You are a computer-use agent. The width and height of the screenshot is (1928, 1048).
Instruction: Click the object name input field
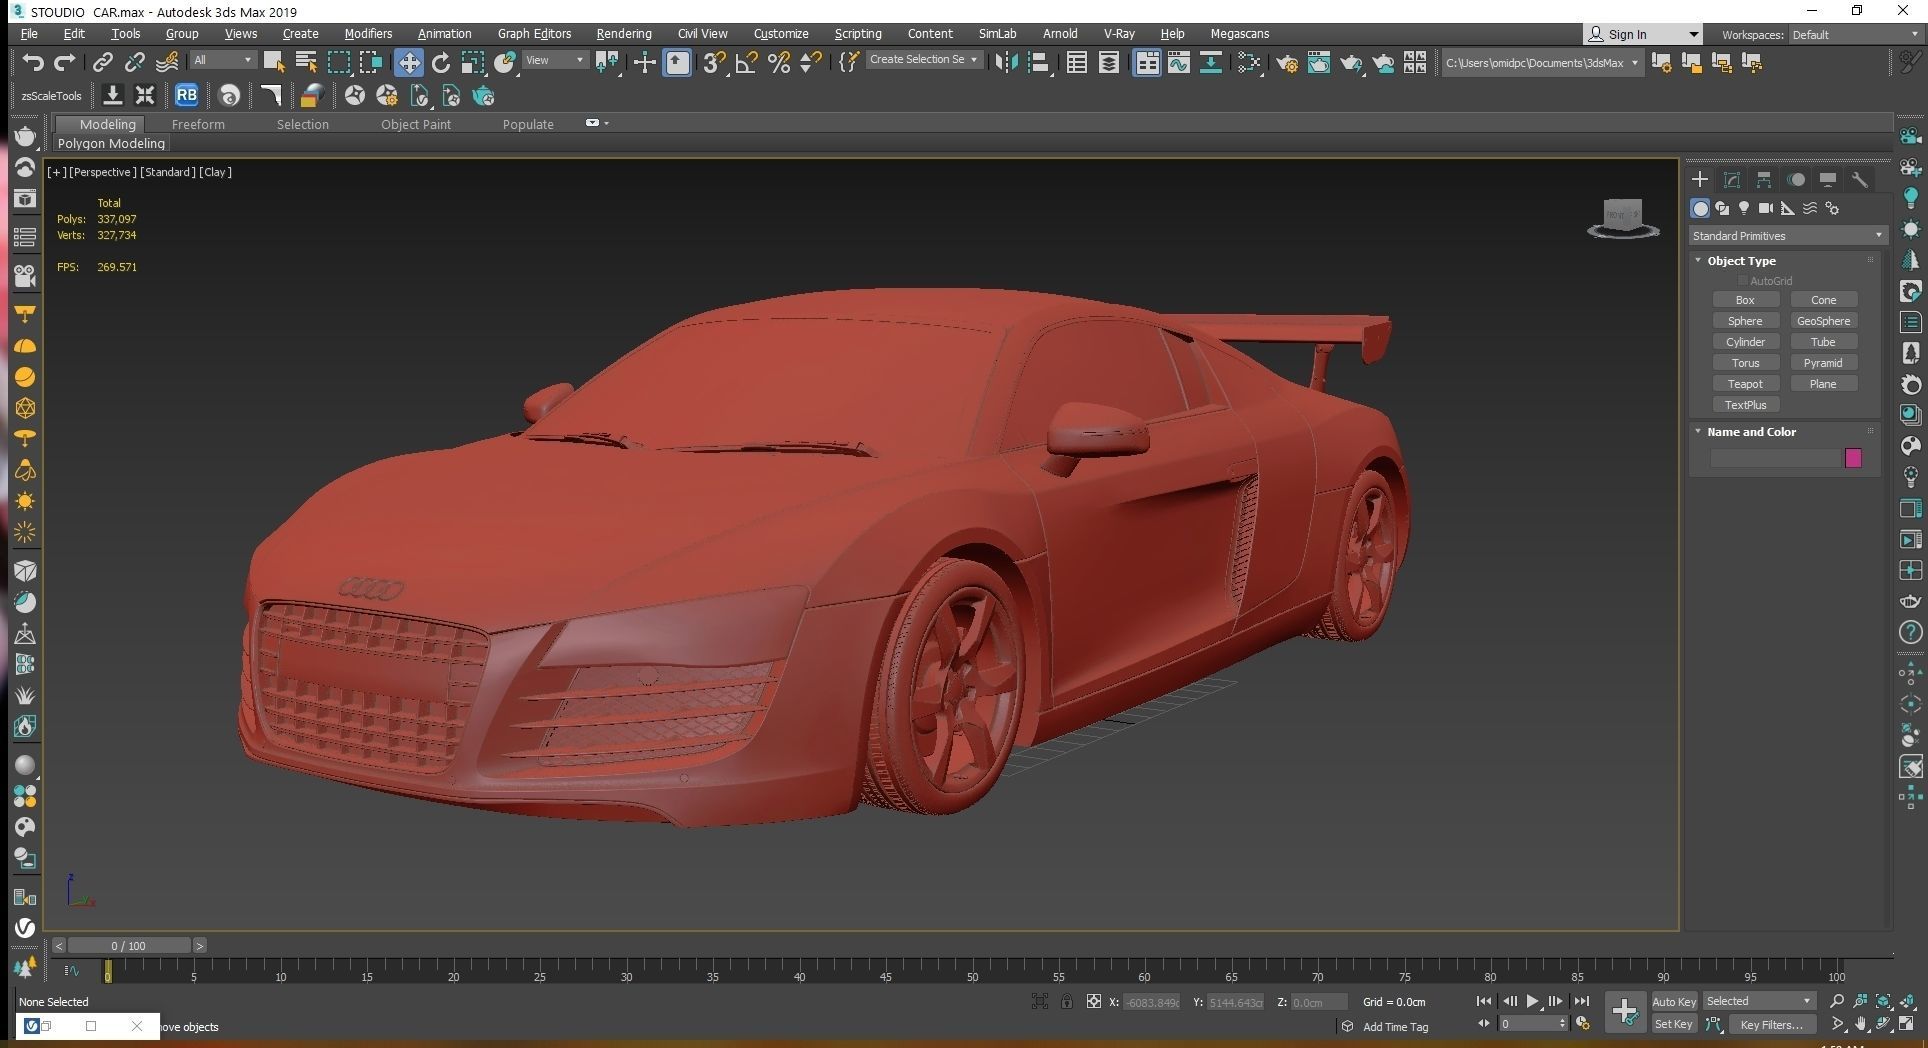[1776, 458]
